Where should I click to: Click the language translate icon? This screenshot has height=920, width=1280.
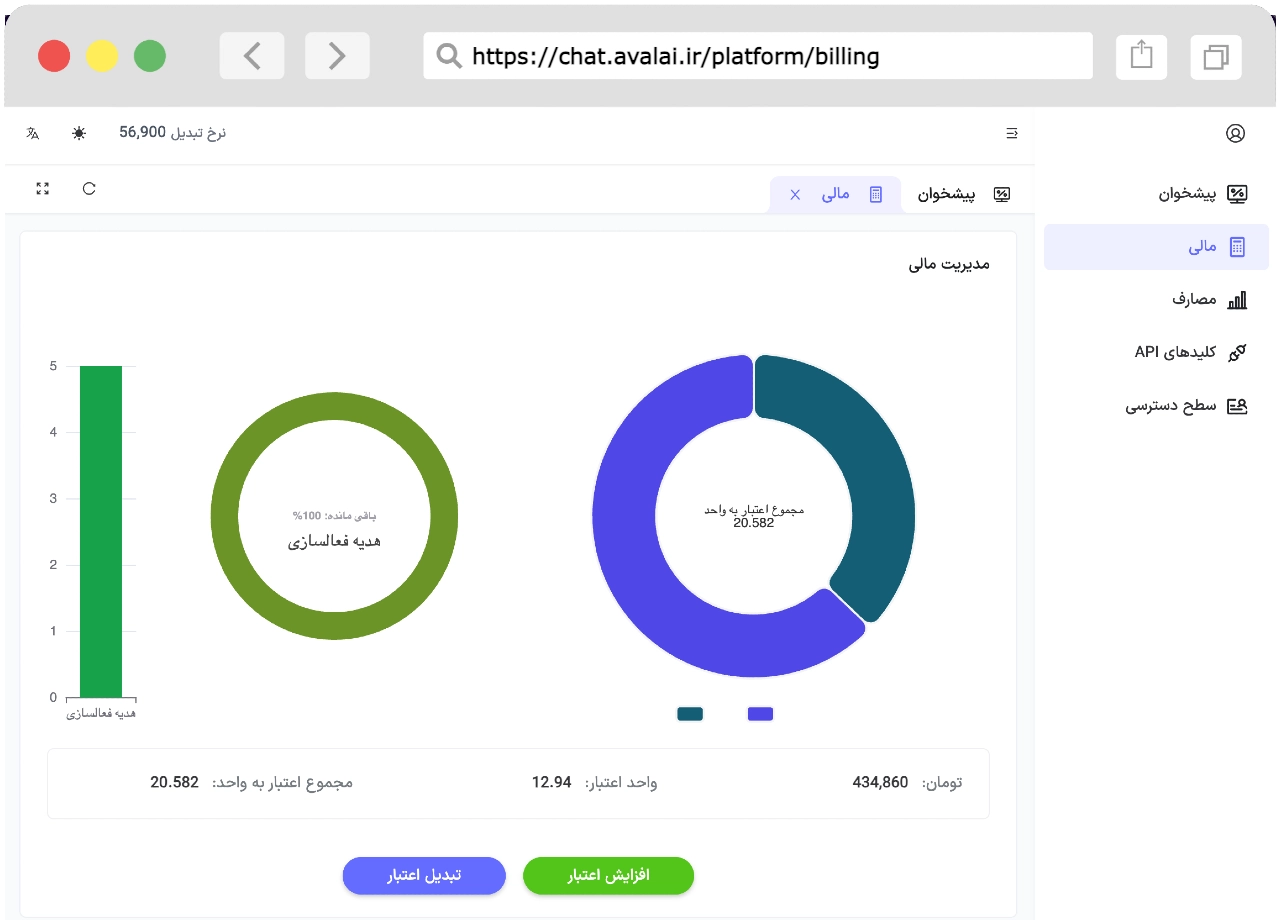(33, 133)
